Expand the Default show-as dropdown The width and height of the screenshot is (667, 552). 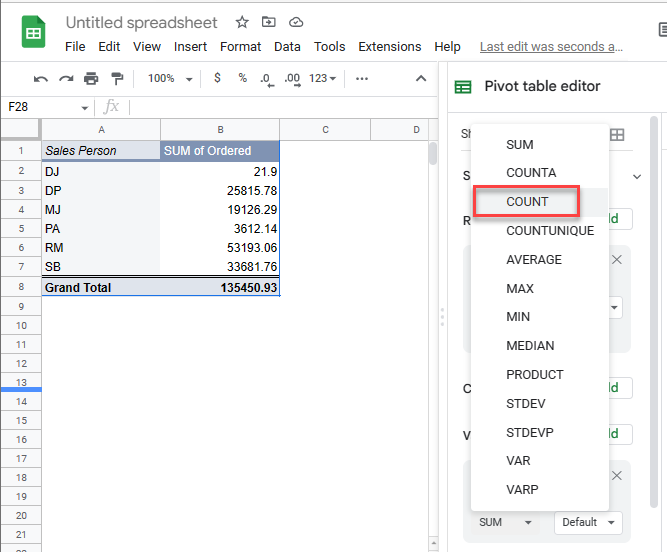pyautogui.click(x=588, y=522)
